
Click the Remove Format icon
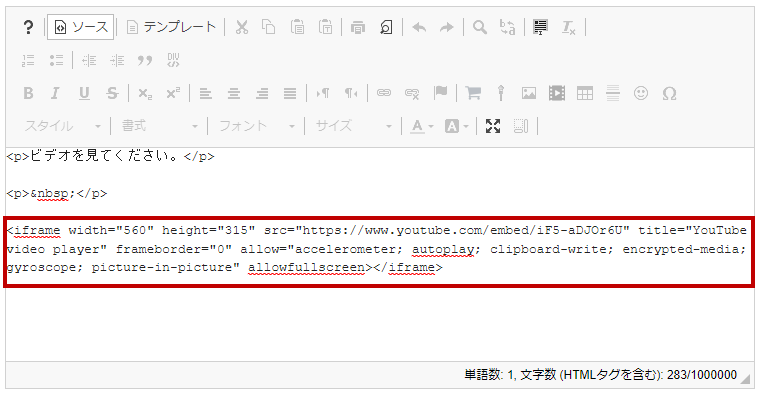[x=568, y=27]
